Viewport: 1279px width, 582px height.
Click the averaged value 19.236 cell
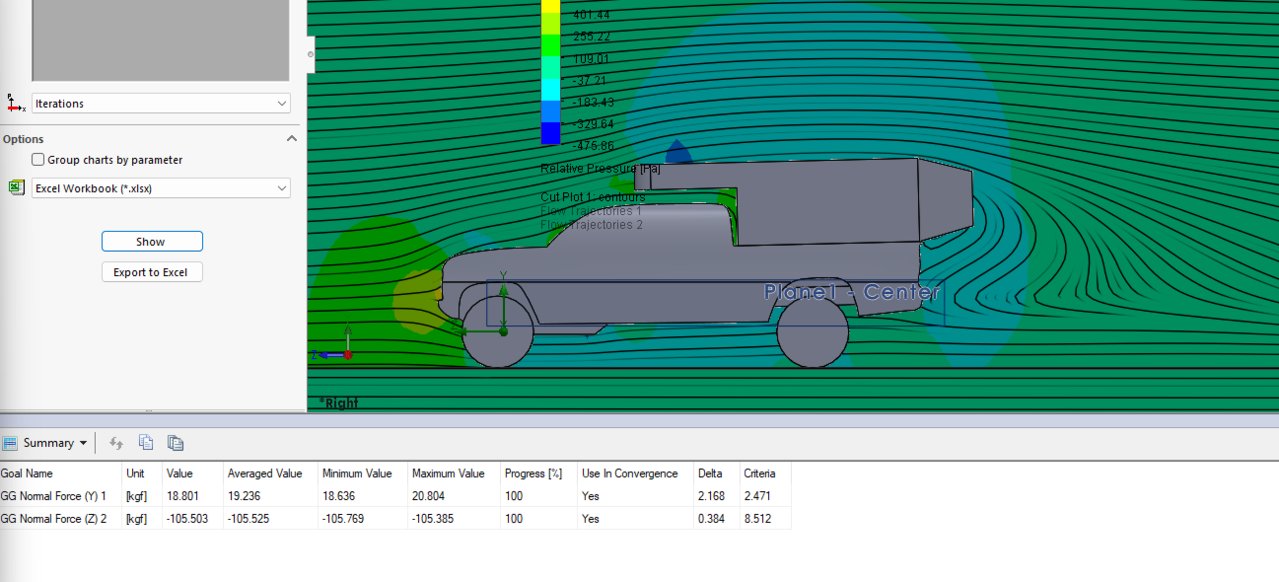click(244, 494)
